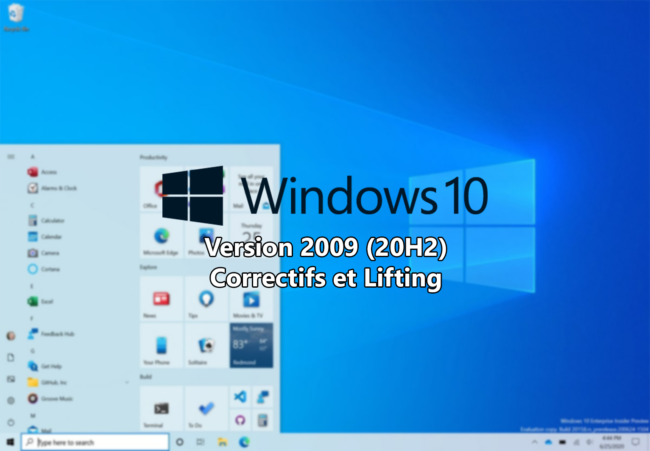Viewport: 650px width, 451px height.
Task: Open Documents from the Start left rail
Action: 11,357
